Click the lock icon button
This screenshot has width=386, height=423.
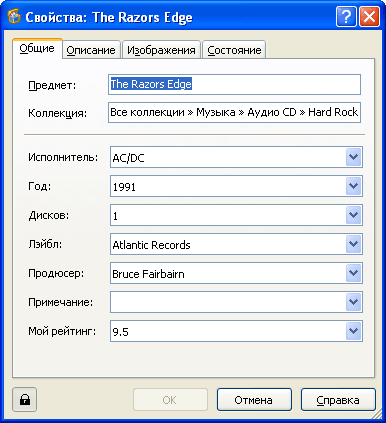click(x=25, y=399)
